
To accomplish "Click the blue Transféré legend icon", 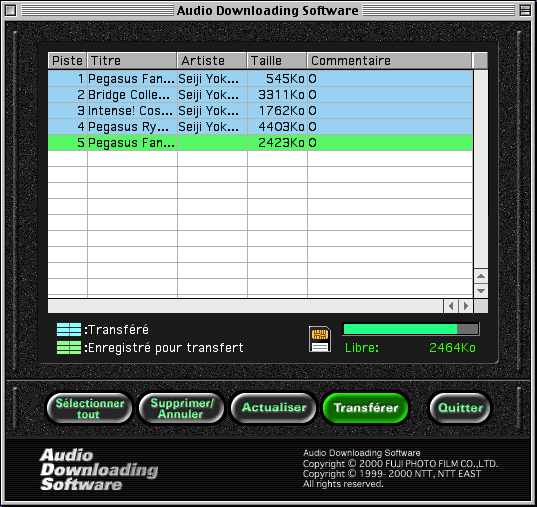I will click(69, 330).
